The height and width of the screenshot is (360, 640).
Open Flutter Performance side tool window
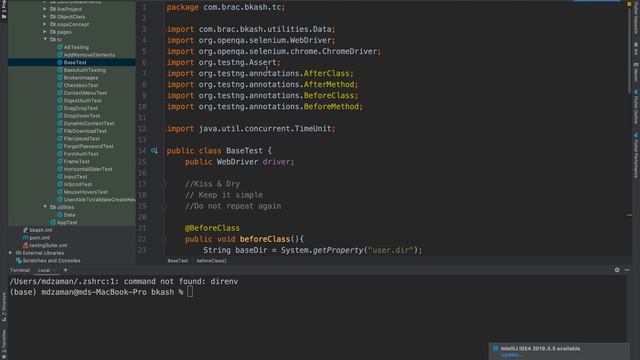coord(636,155)
